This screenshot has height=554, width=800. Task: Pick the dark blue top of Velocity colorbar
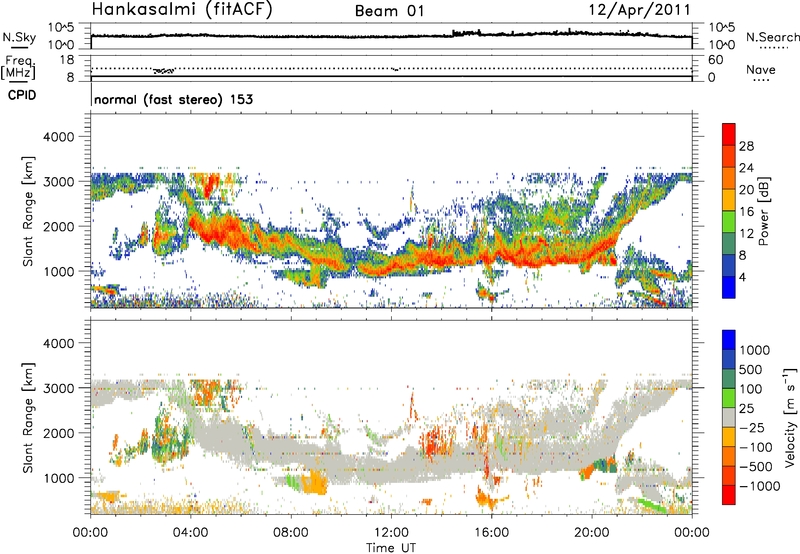coord(729,339)
